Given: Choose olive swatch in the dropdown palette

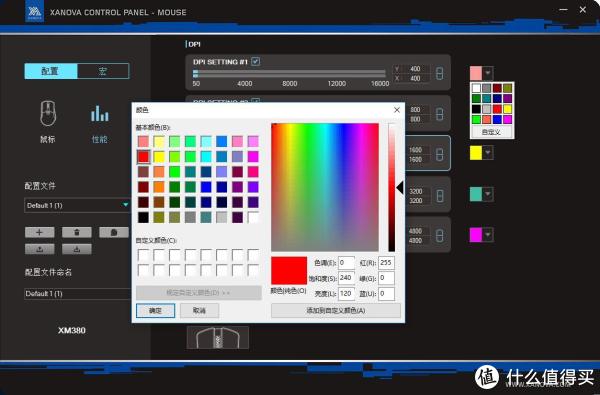Looking at the screenshot, I should (507, 88).
